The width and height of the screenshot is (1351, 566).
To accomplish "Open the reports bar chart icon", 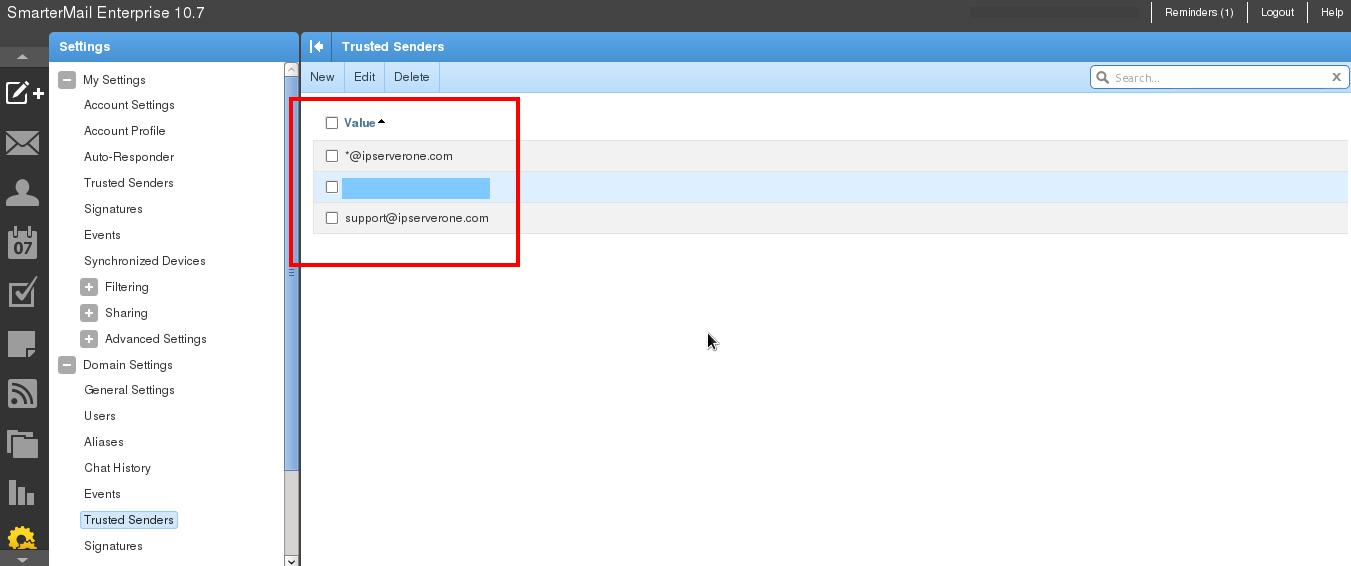I will [x=22, y=492].
